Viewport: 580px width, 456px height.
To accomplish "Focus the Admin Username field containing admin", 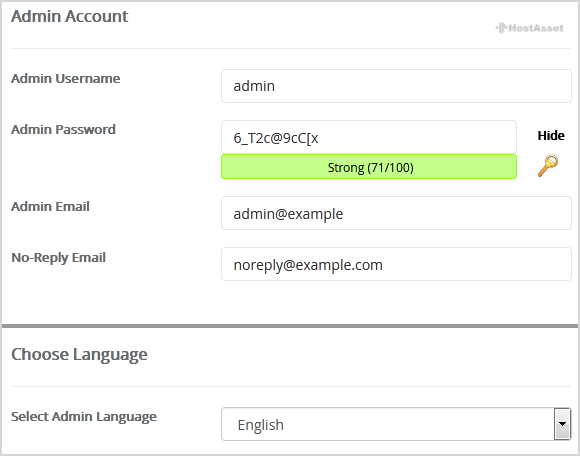I will tap(396, 86).
